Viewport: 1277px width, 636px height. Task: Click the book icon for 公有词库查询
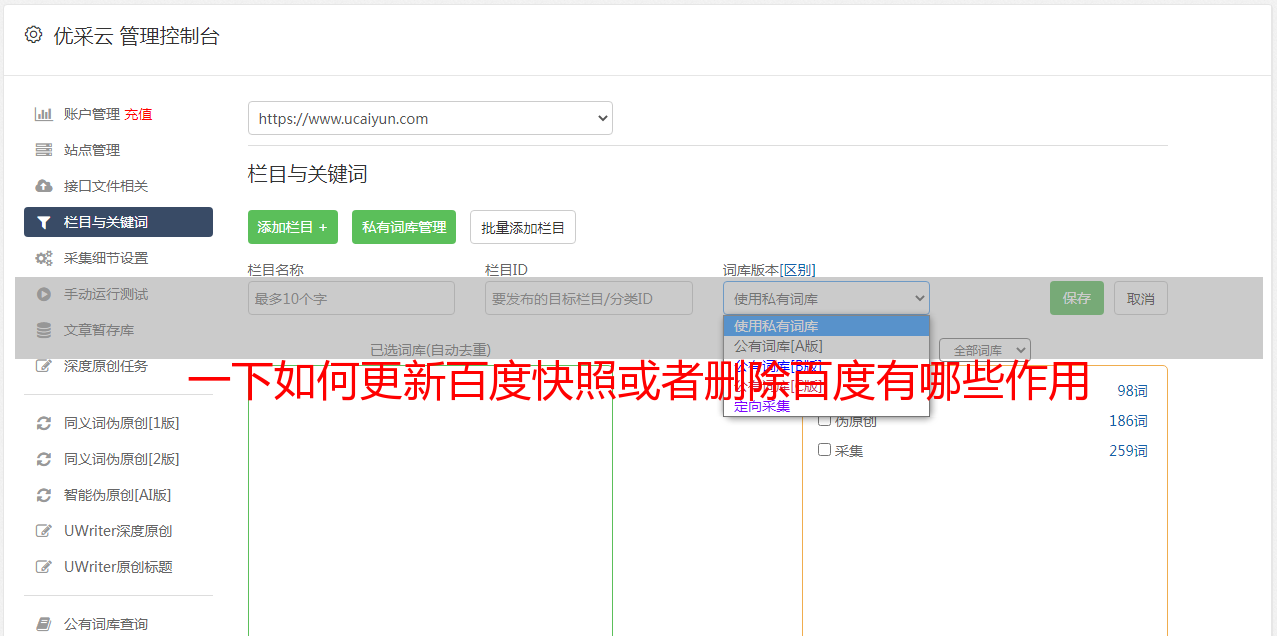pos(43,624)
